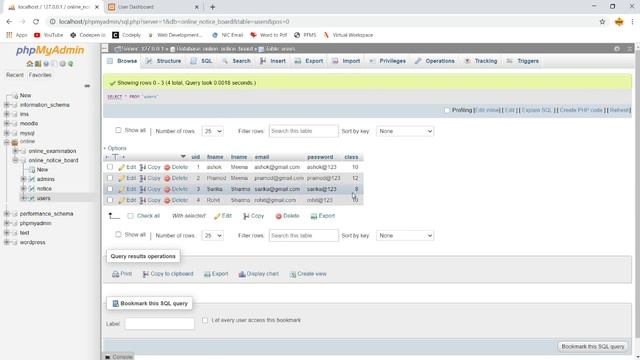Click the upper Search this table field
Image resolution: width=640 pixels, height=360 pixels.
click(304, 131)
